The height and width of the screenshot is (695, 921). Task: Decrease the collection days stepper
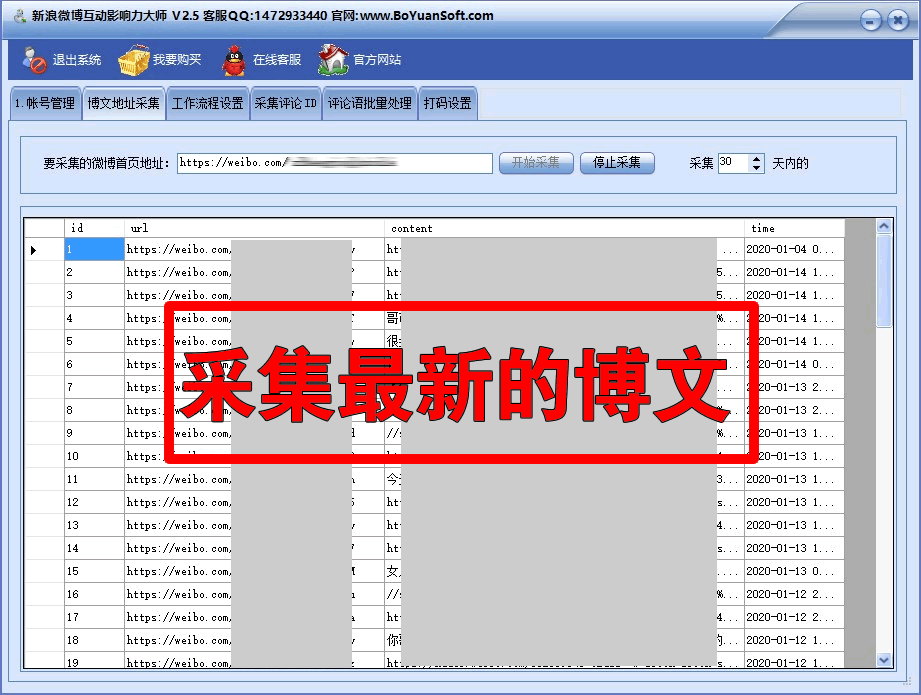click(x=757, y=167)
